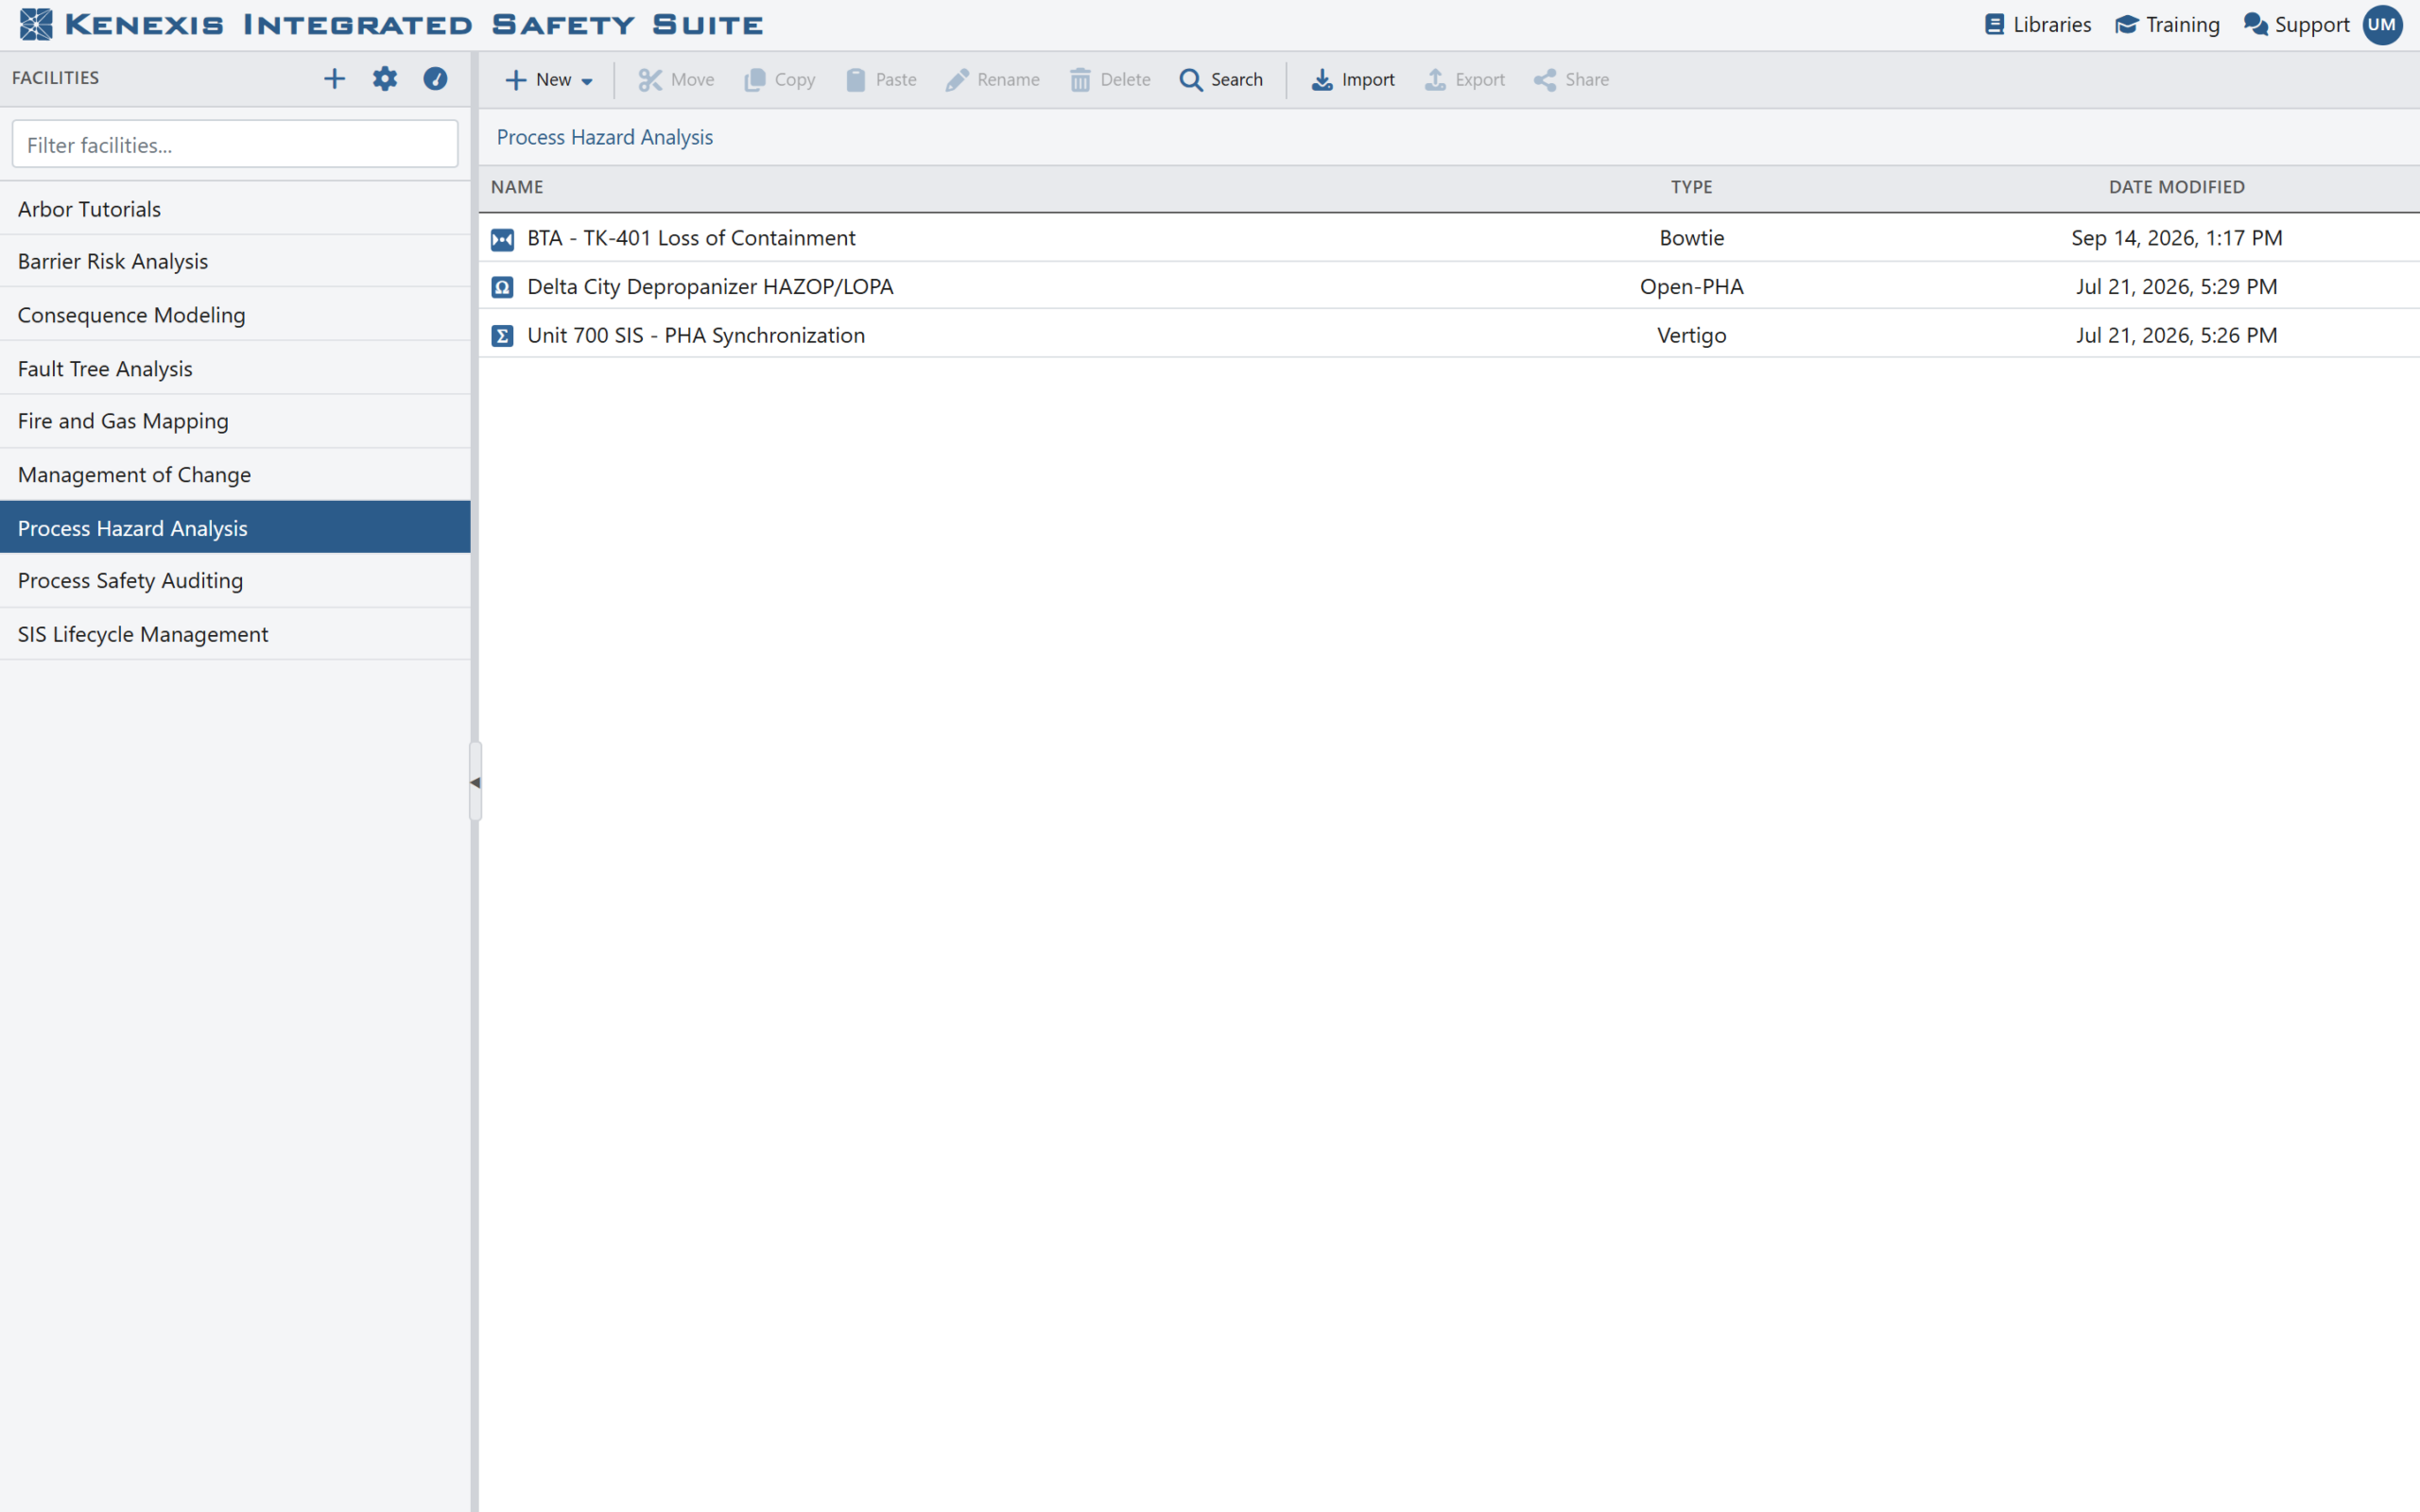
Task: Click the Filter facilities input field
Action: (x=235, y=145)
